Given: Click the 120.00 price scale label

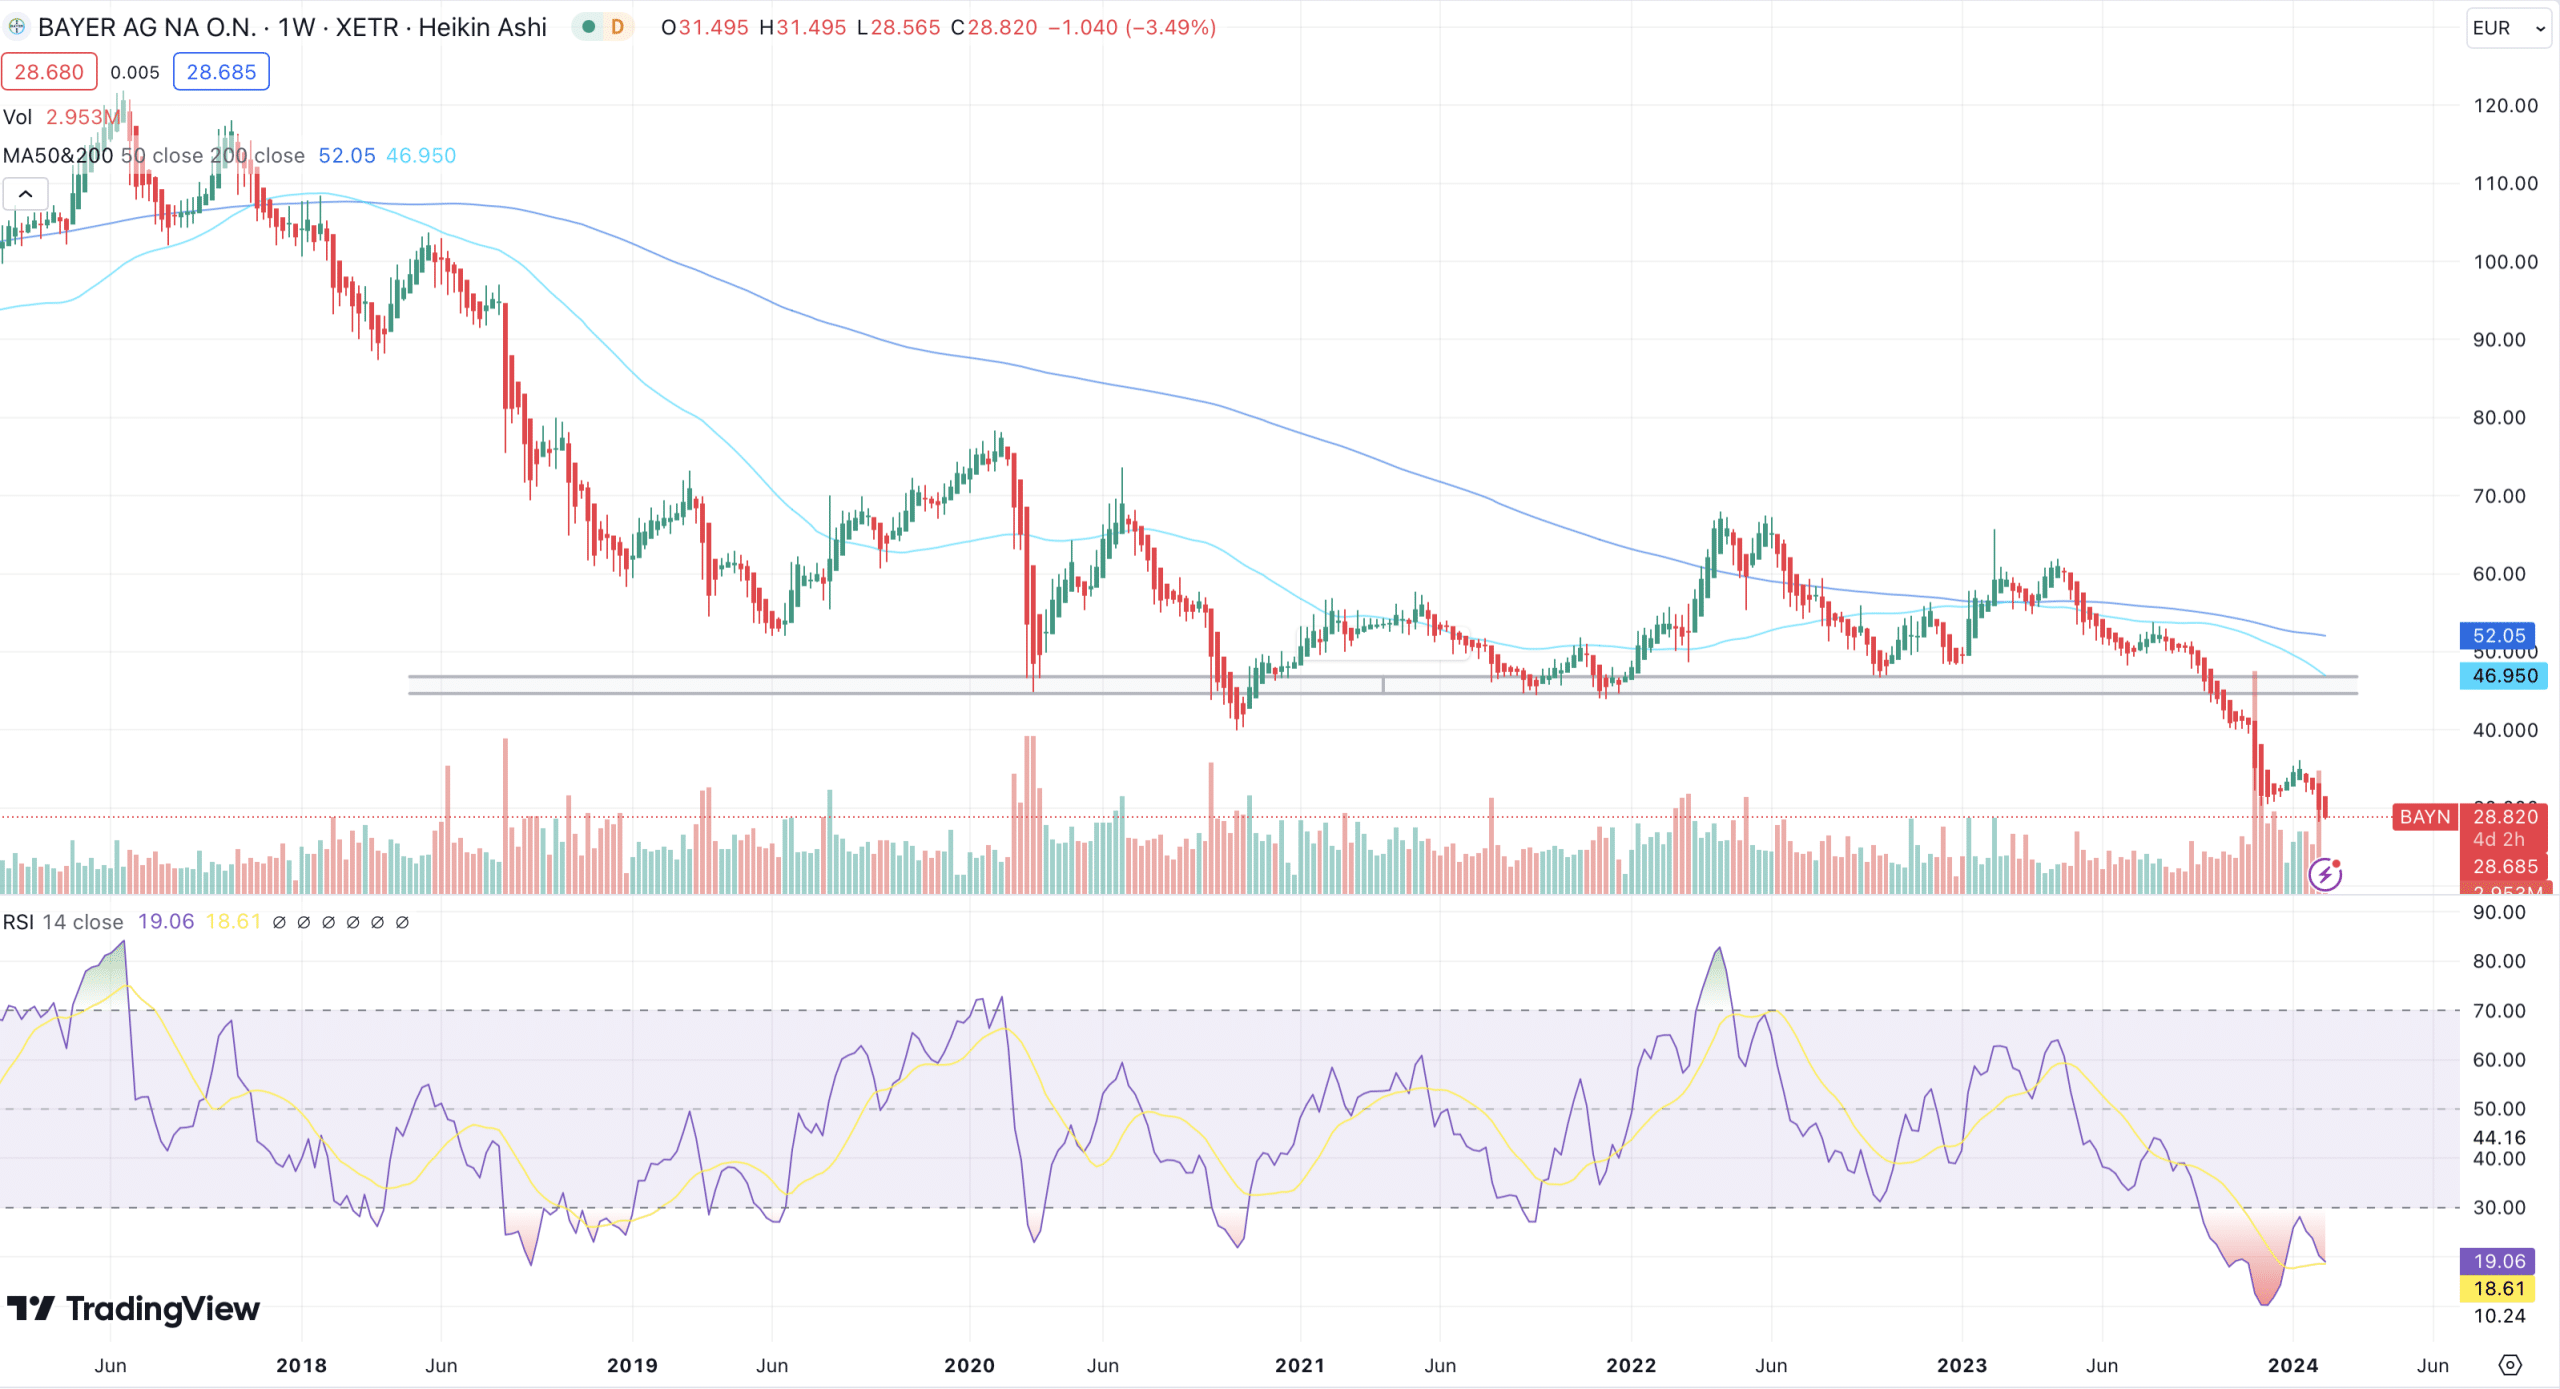Looking at the screenshot, I should (x=2505, y=106).
